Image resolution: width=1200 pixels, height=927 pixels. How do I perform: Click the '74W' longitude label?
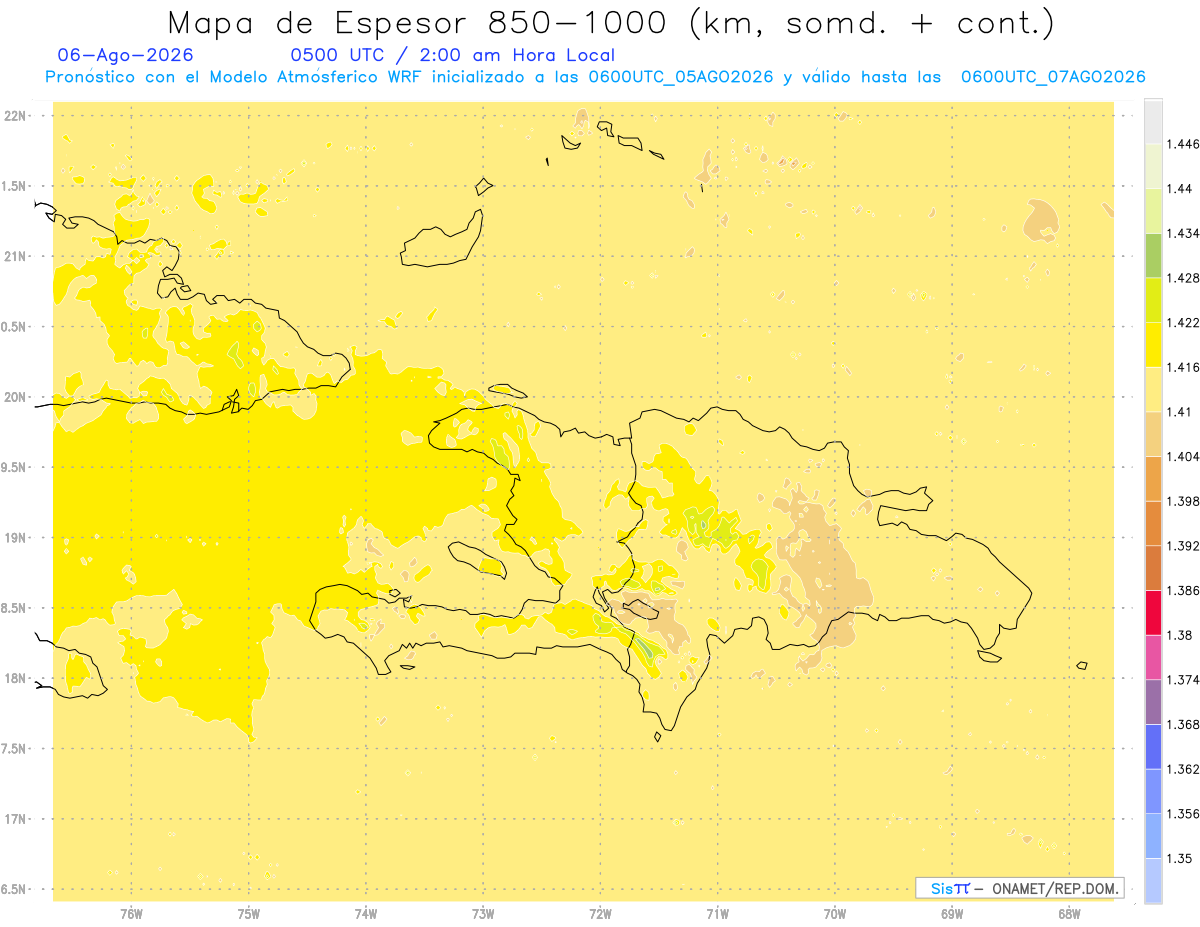[x=366, y=914]
